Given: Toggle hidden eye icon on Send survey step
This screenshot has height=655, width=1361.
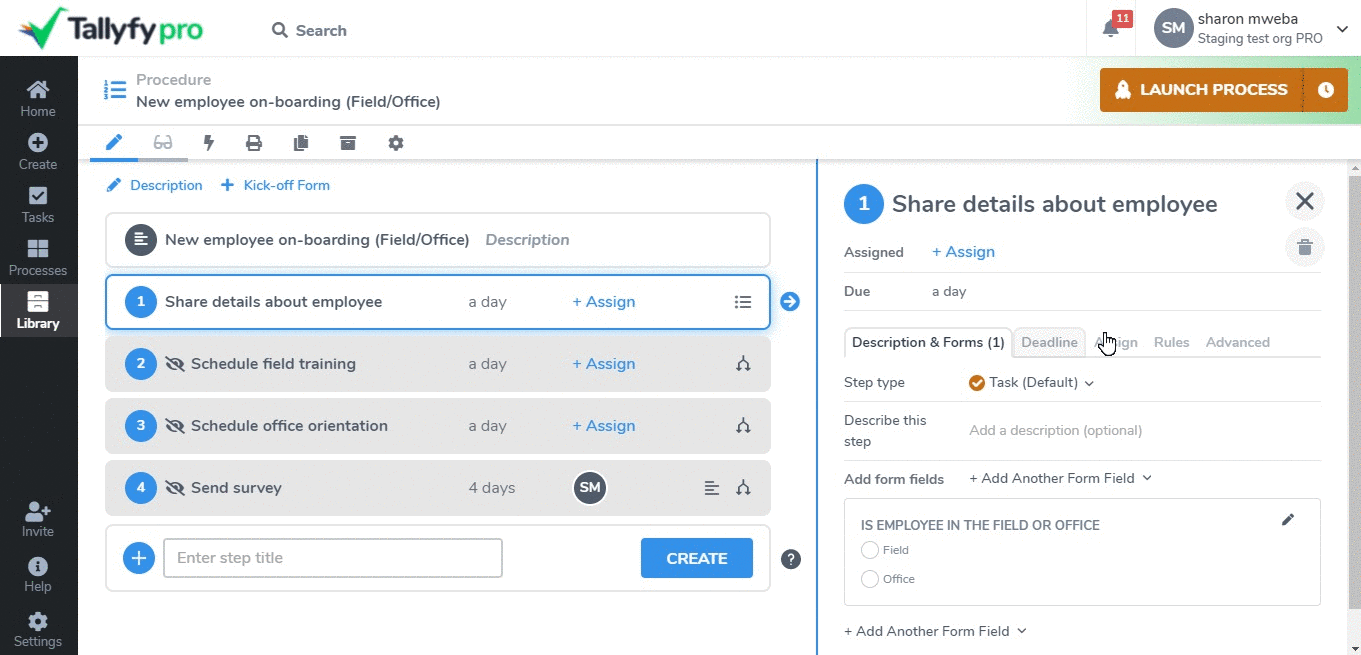Looking at the screenshot, I should click(176, 488).
